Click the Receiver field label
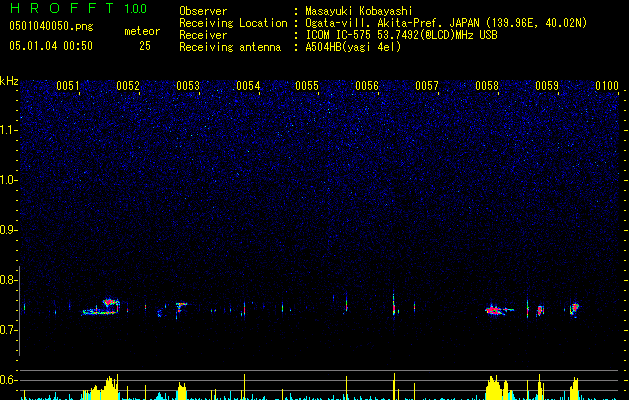 coord(203,35)
